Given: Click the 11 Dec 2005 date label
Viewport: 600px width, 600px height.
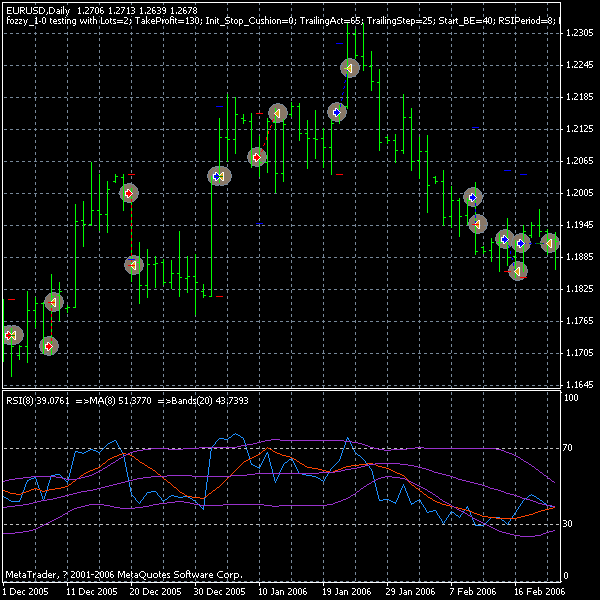Looking at the screenshot, I should 92,592.
